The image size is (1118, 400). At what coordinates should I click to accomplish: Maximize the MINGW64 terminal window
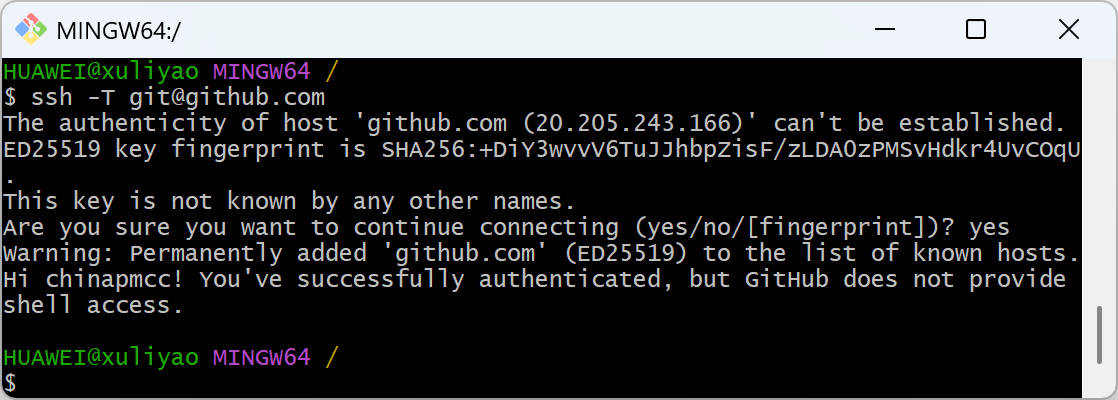tap(976, 29)
